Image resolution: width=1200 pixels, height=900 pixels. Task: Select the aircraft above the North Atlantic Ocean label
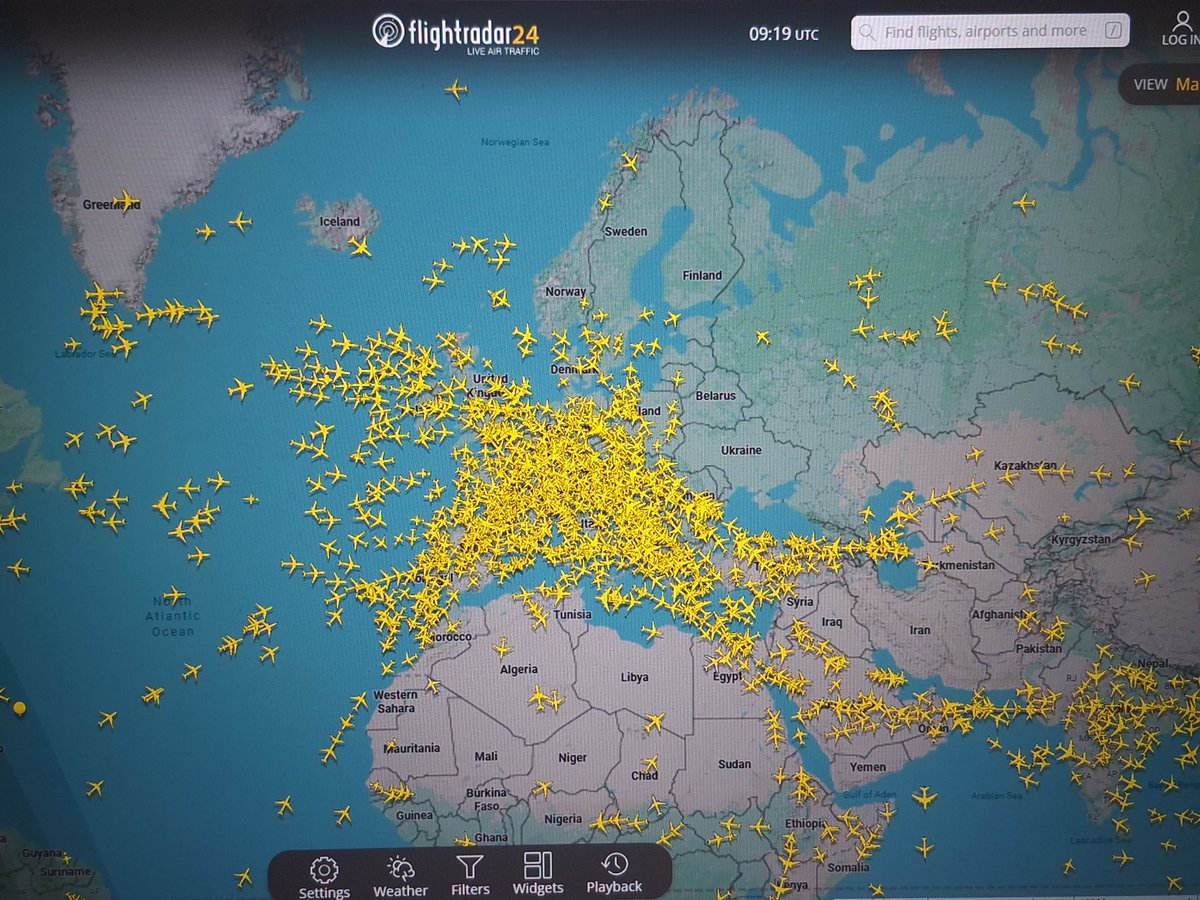(174, 596)
